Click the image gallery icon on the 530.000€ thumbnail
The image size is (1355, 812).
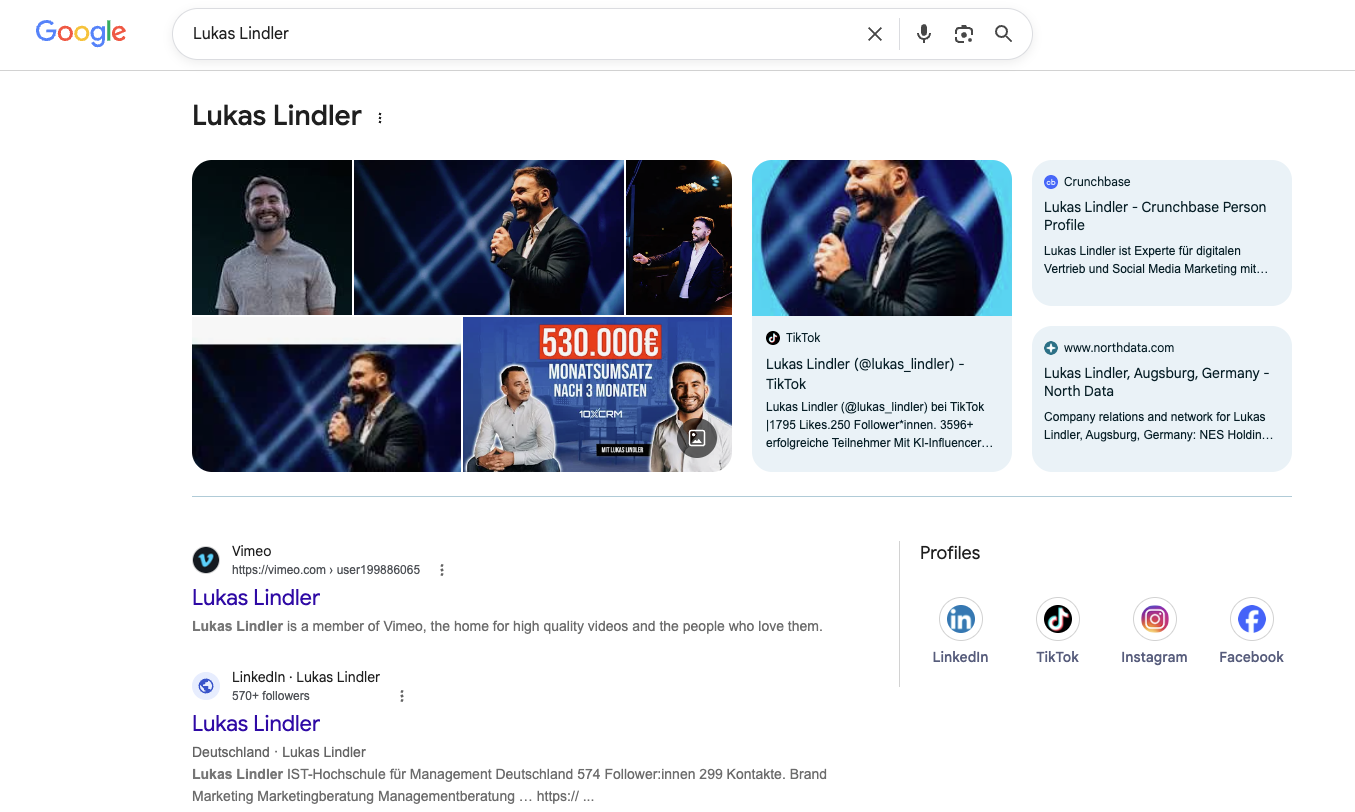coord(697,438)
